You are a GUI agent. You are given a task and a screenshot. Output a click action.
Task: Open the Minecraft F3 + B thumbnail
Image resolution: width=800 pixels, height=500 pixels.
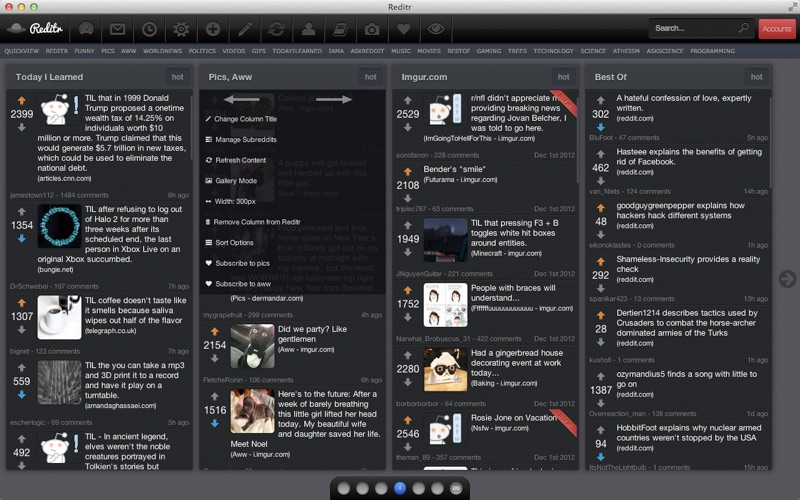tap(445, 240)
